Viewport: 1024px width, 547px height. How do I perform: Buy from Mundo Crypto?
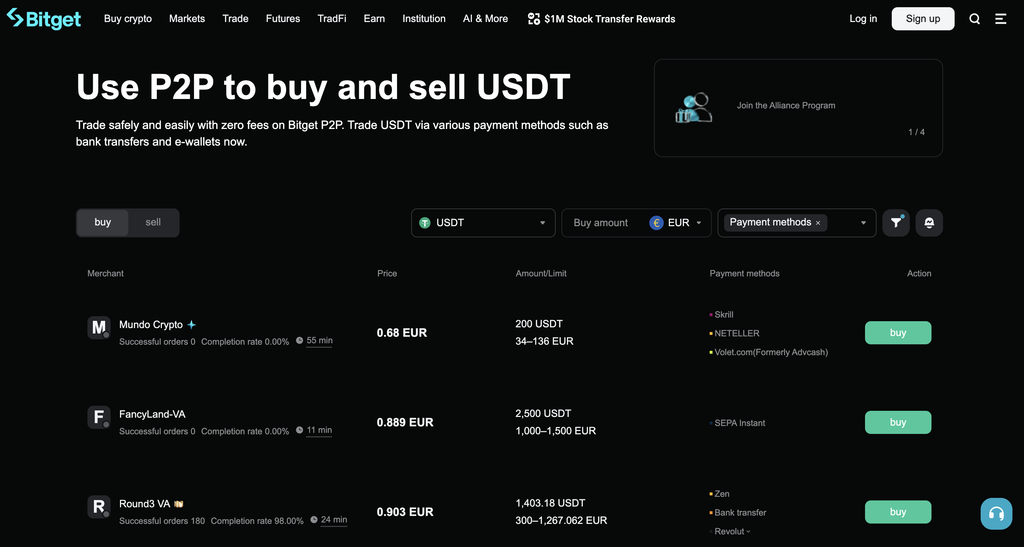click(898, 333)
